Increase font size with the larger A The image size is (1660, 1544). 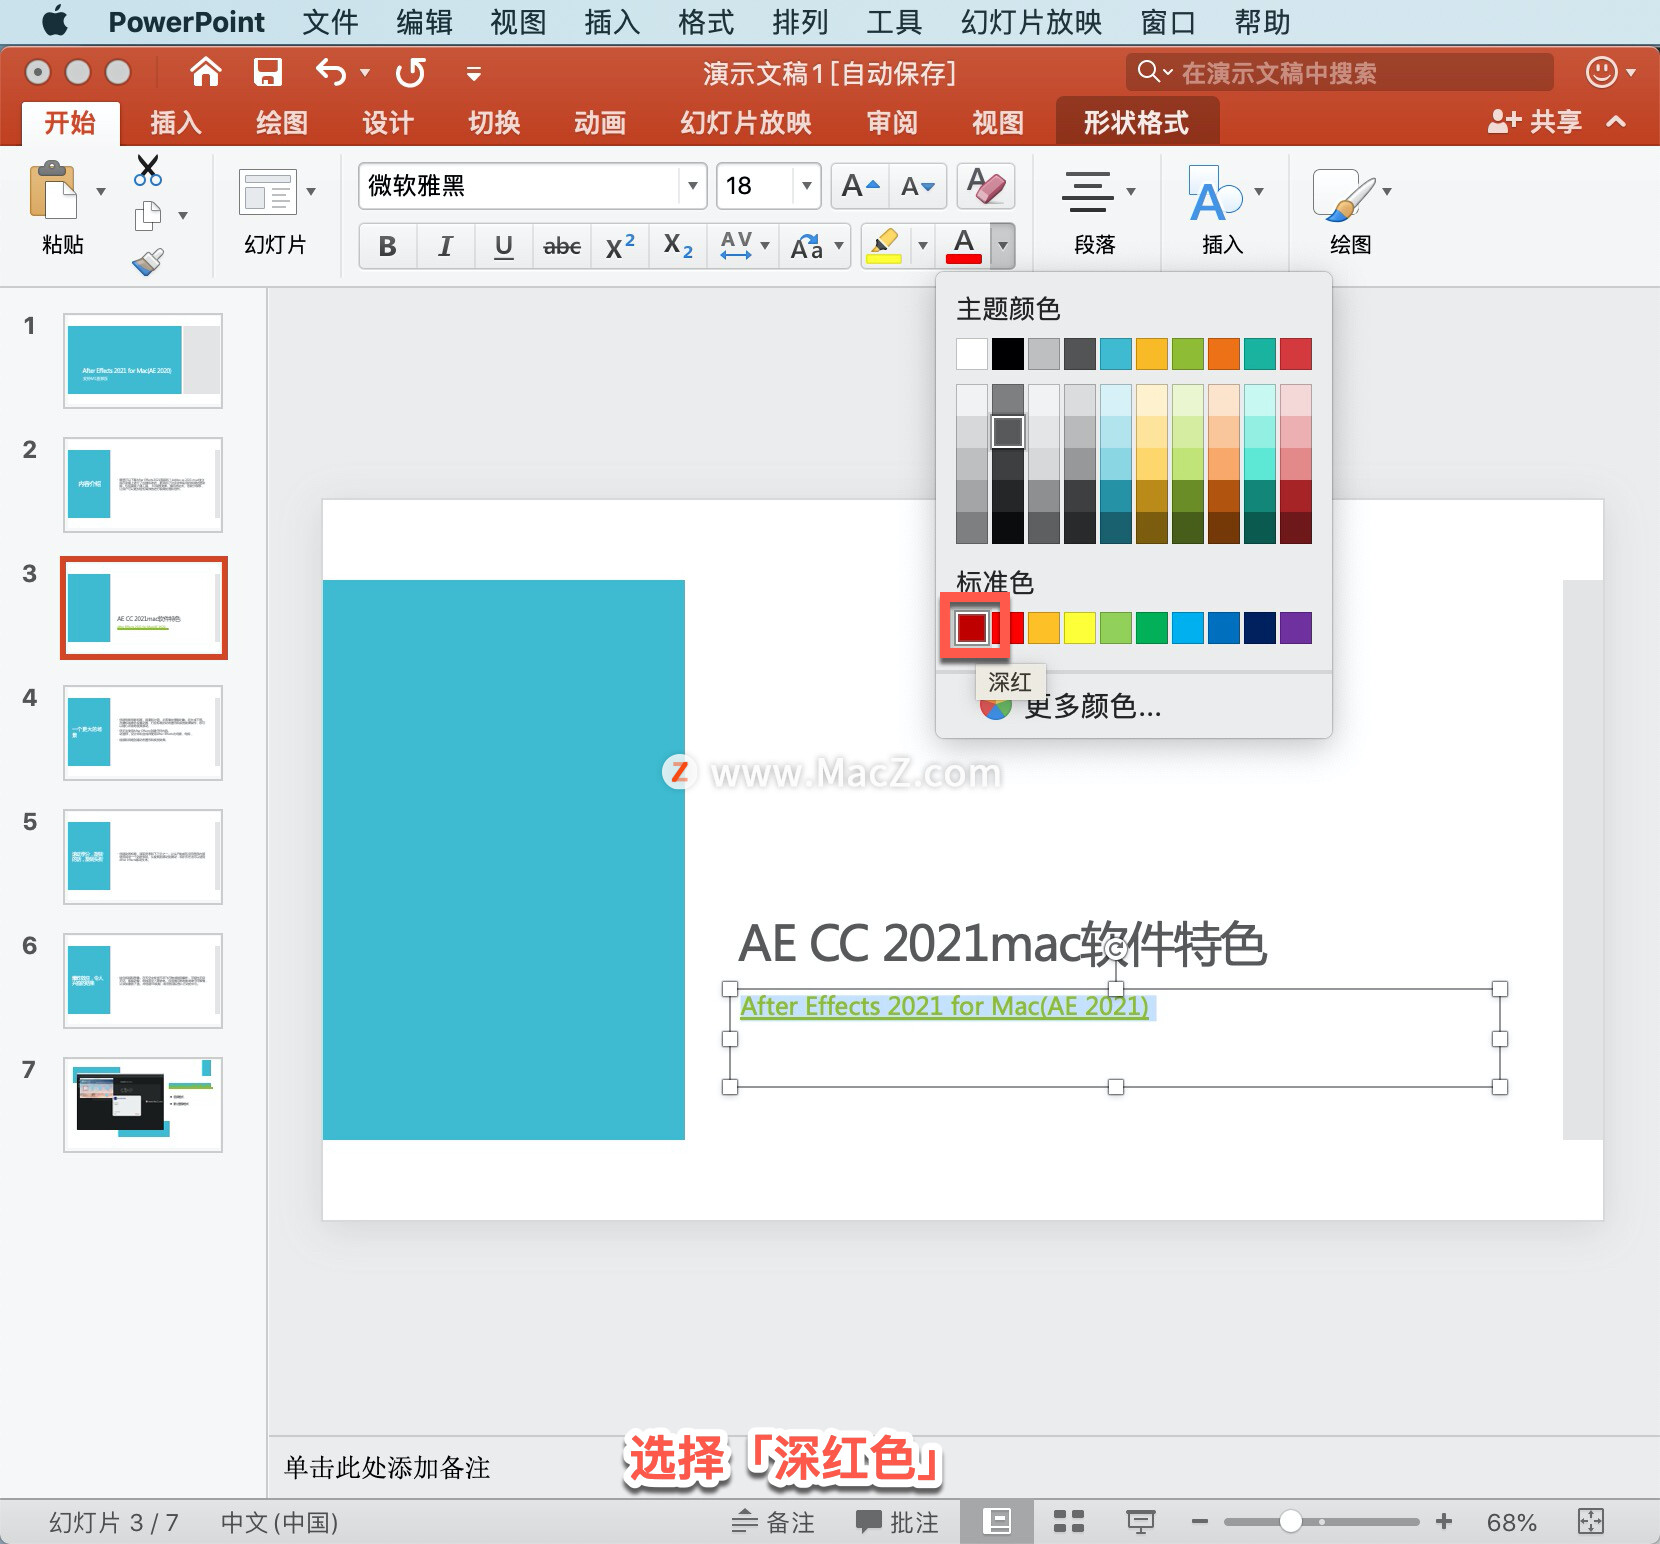(860, 186)
